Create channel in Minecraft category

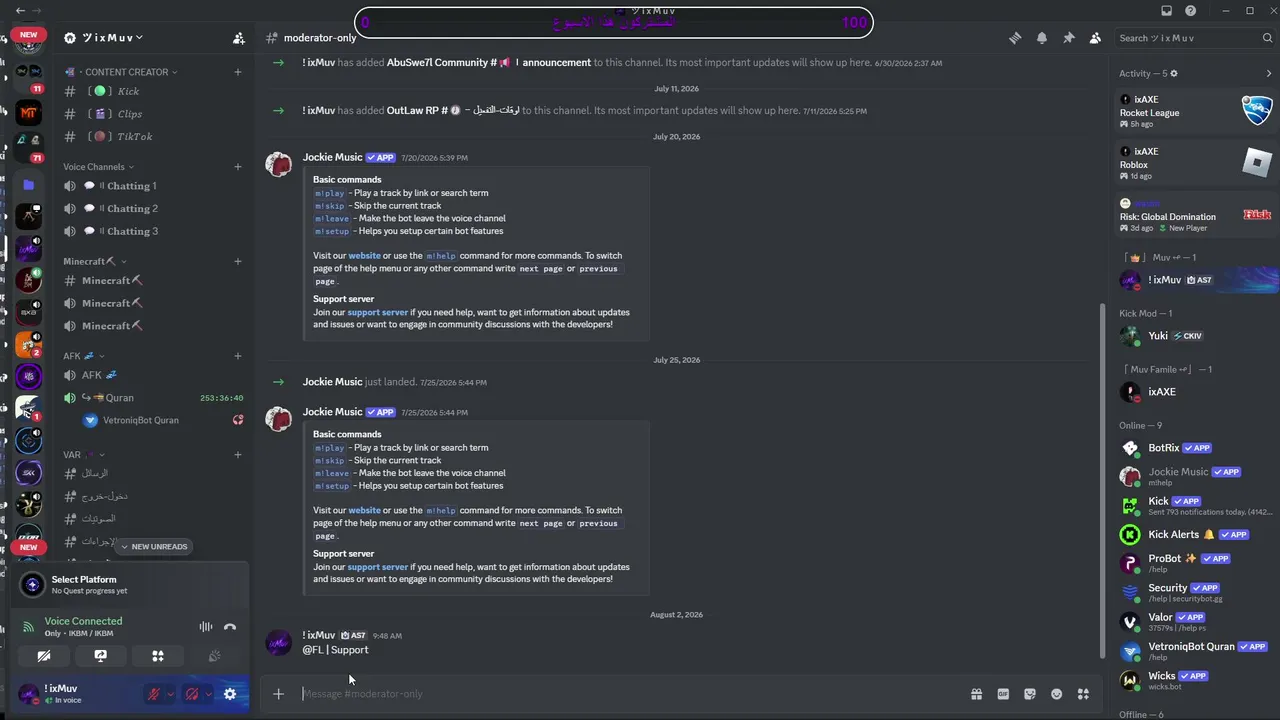(x=238, y=262)
